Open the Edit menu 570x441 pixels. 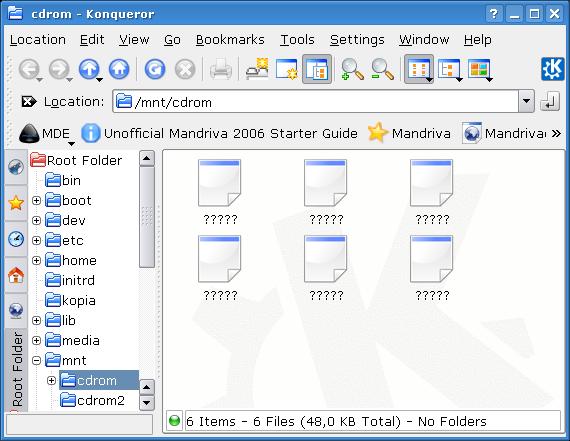pos(92,40)
